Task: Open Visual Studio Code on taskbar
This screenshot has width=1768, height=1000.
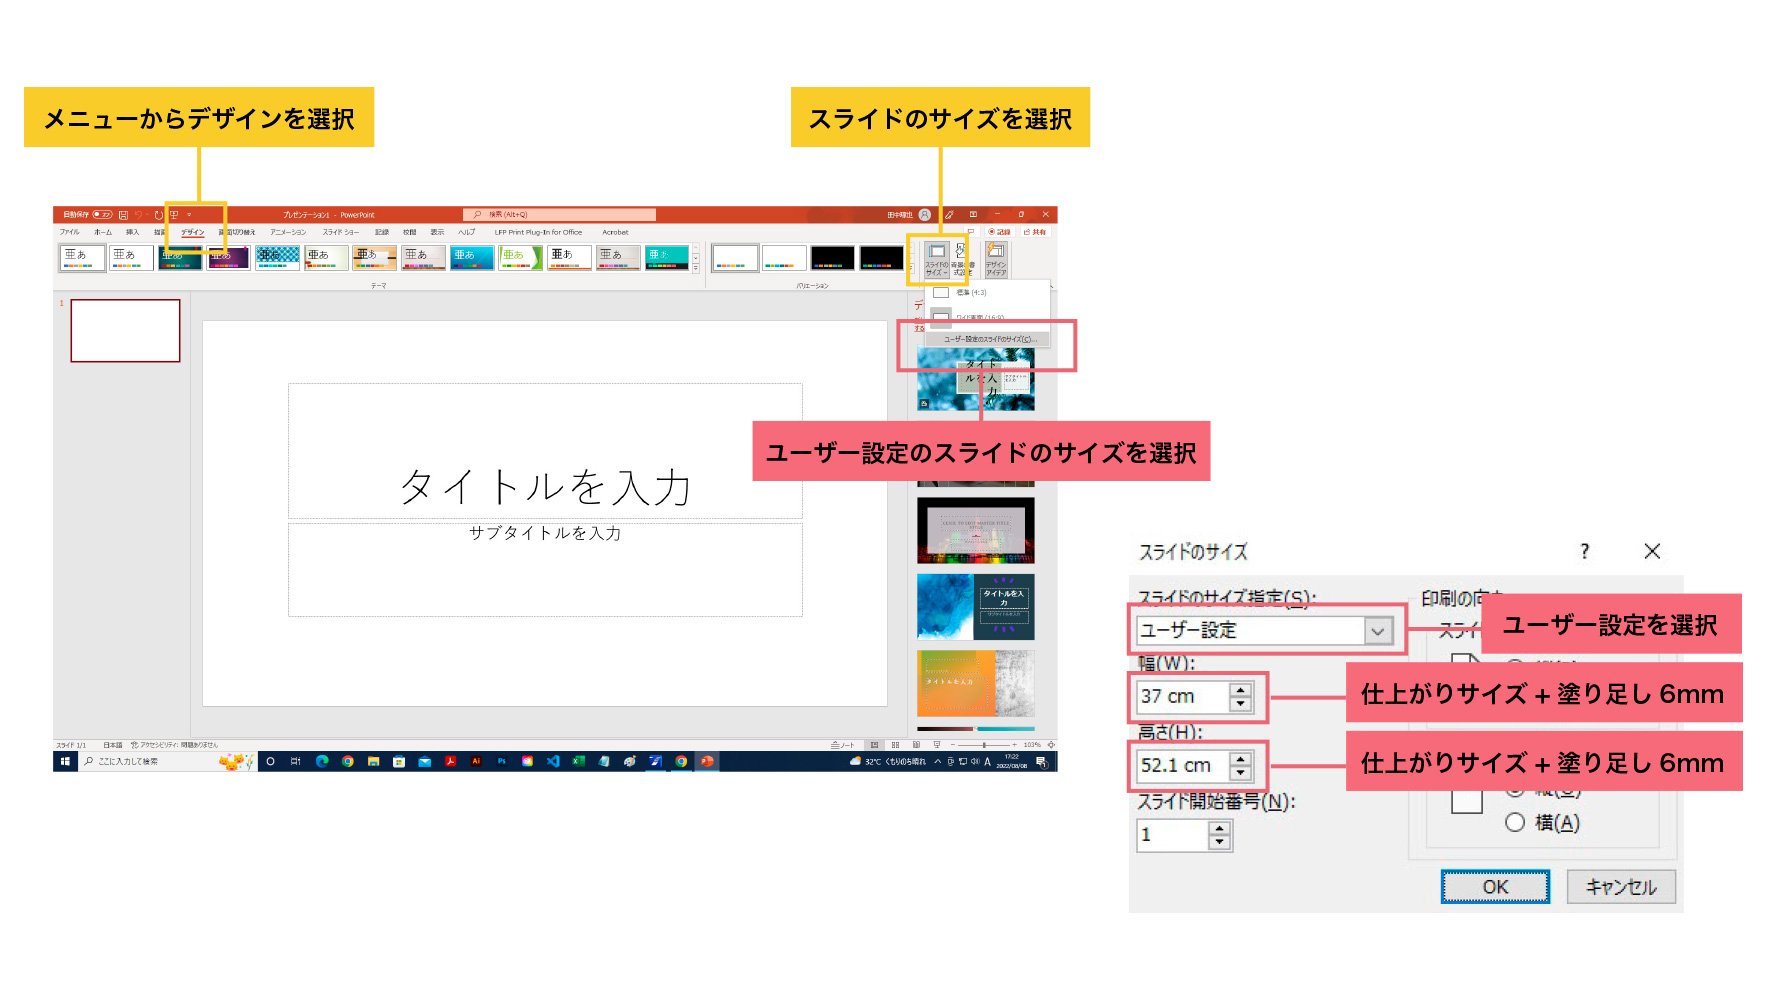Action: (x=553, y=761)
